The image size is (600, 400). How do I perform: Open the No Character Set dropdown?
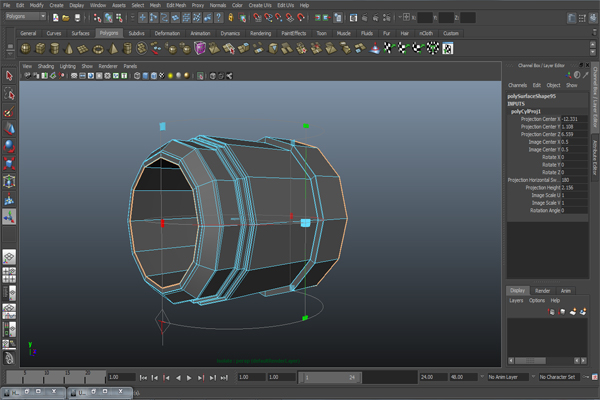pyautogui.click(x=559, y=377)
